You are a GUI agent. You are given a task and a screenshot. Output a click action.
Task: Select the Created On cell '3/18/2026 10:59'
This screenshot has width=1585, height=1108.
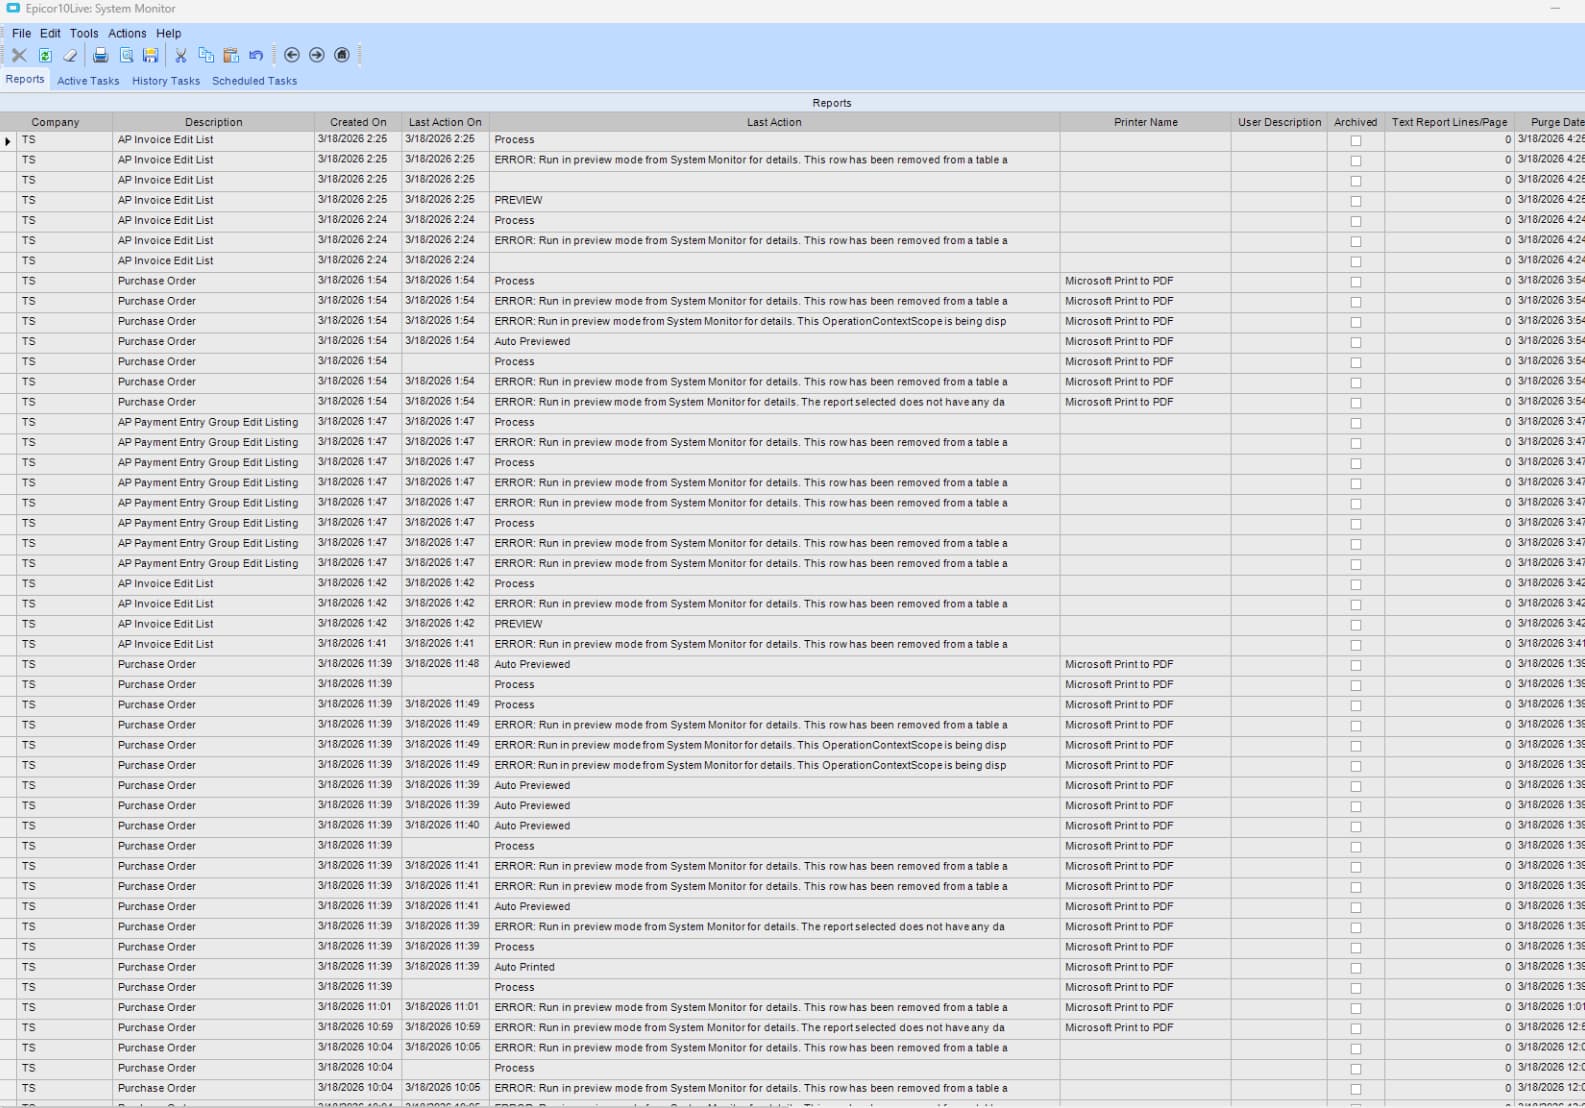tap(358, 1027)
